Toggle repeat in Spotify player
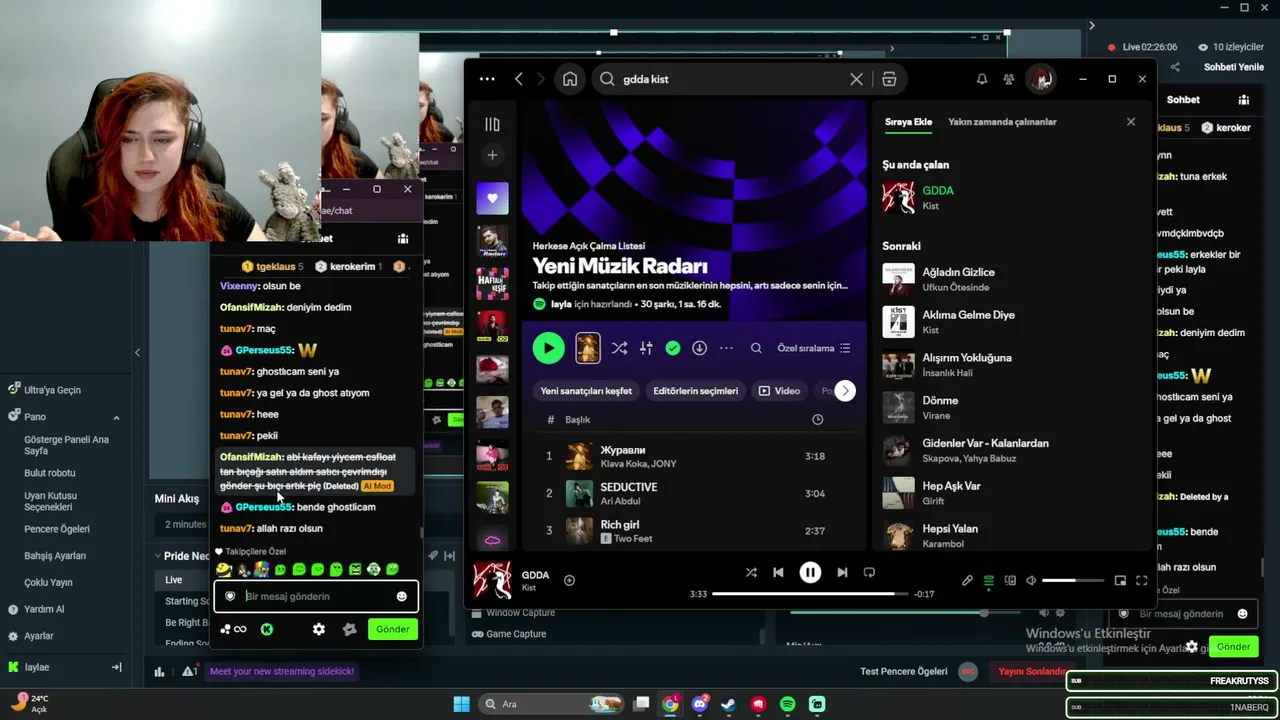Screen dimensions: 1280x720 869,573
